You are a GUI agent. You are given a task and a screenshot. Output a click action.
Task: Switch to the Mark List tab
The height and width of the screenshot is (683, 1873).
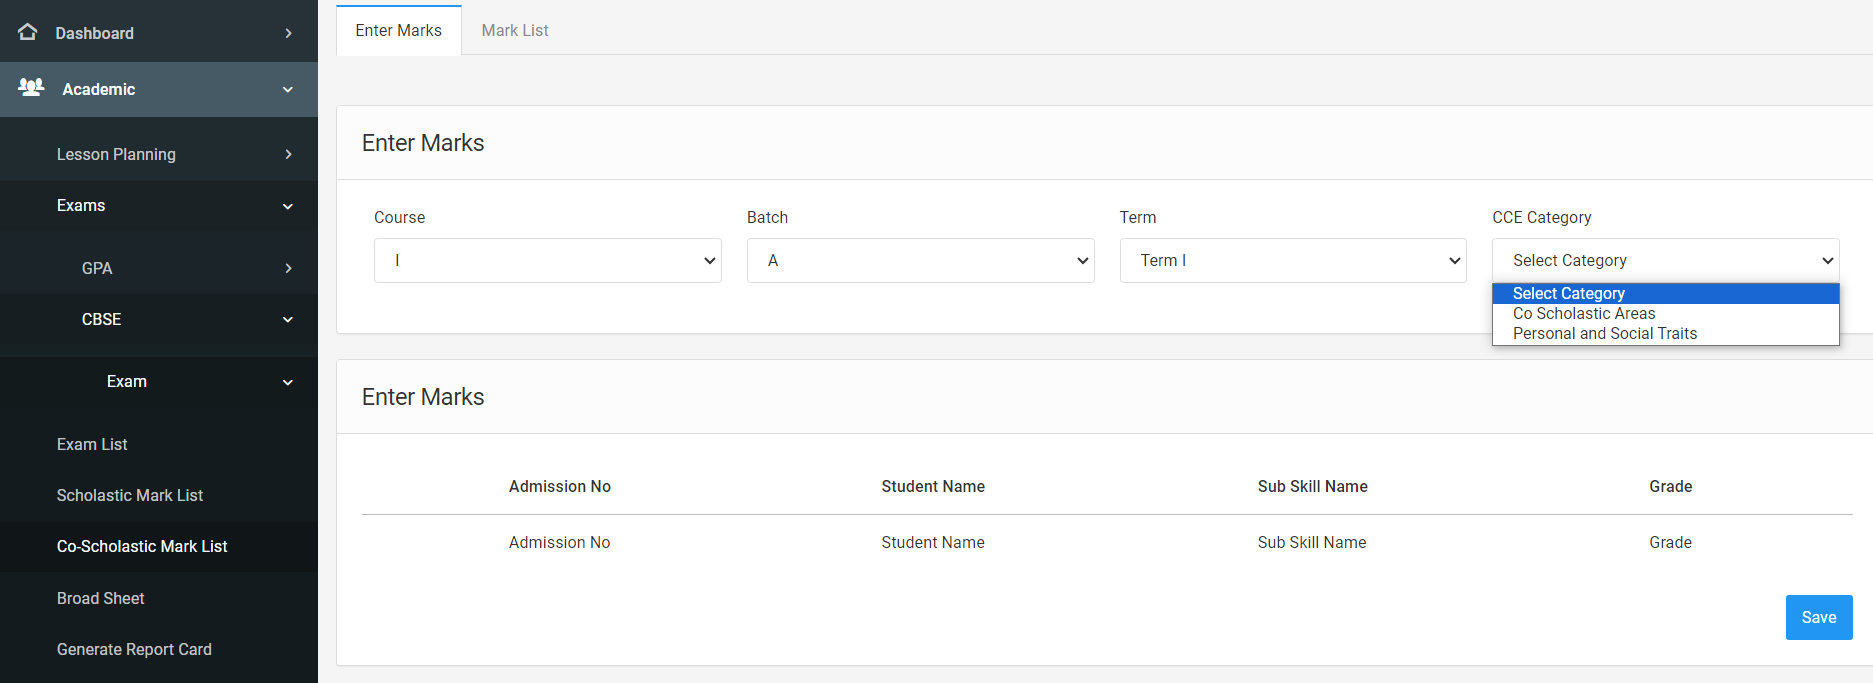(x=515, y=30)
